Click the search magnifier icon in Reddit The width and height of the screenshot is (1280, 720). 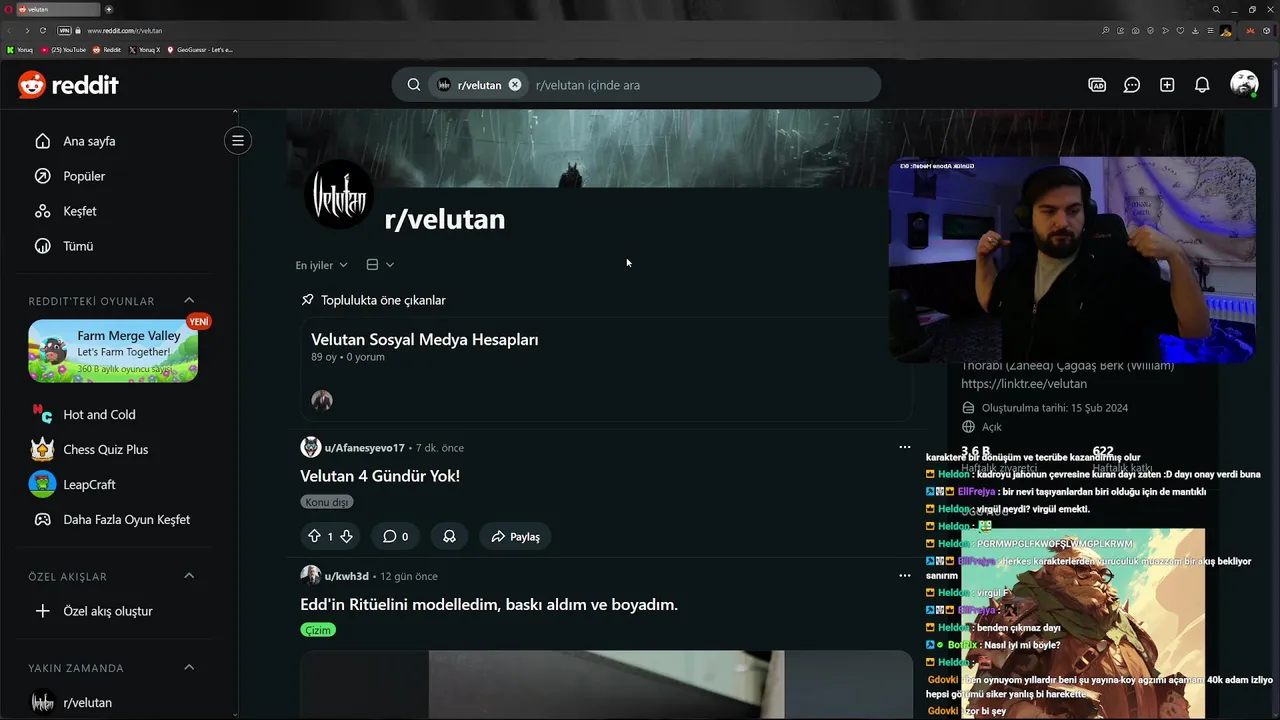click(413, 85)
